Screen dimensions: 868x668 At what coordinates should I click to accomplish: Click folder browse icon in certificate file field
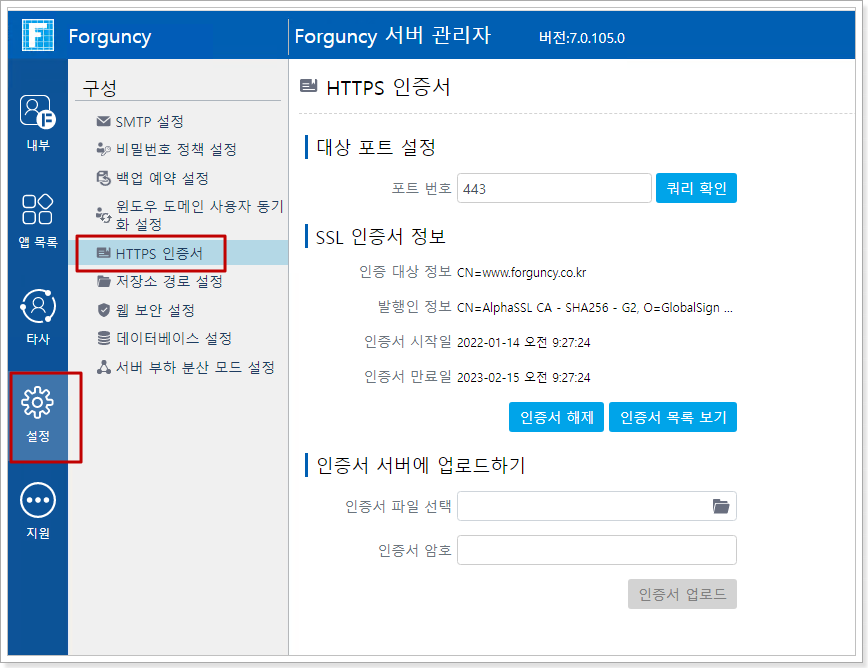click(721, 506)
